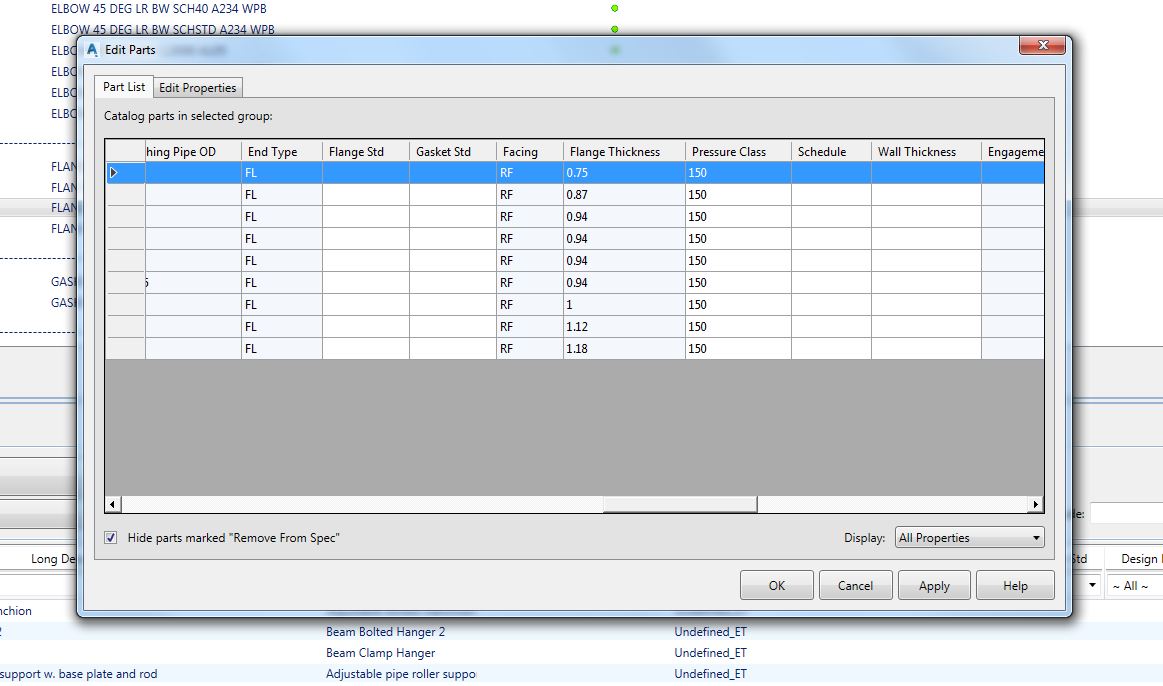The height and width of the screenshot is (686, 1163).
Task: Select "ELBOW 45 DEG LR BW SCH40 A234 WPB" row
Action: pos(159,9)
